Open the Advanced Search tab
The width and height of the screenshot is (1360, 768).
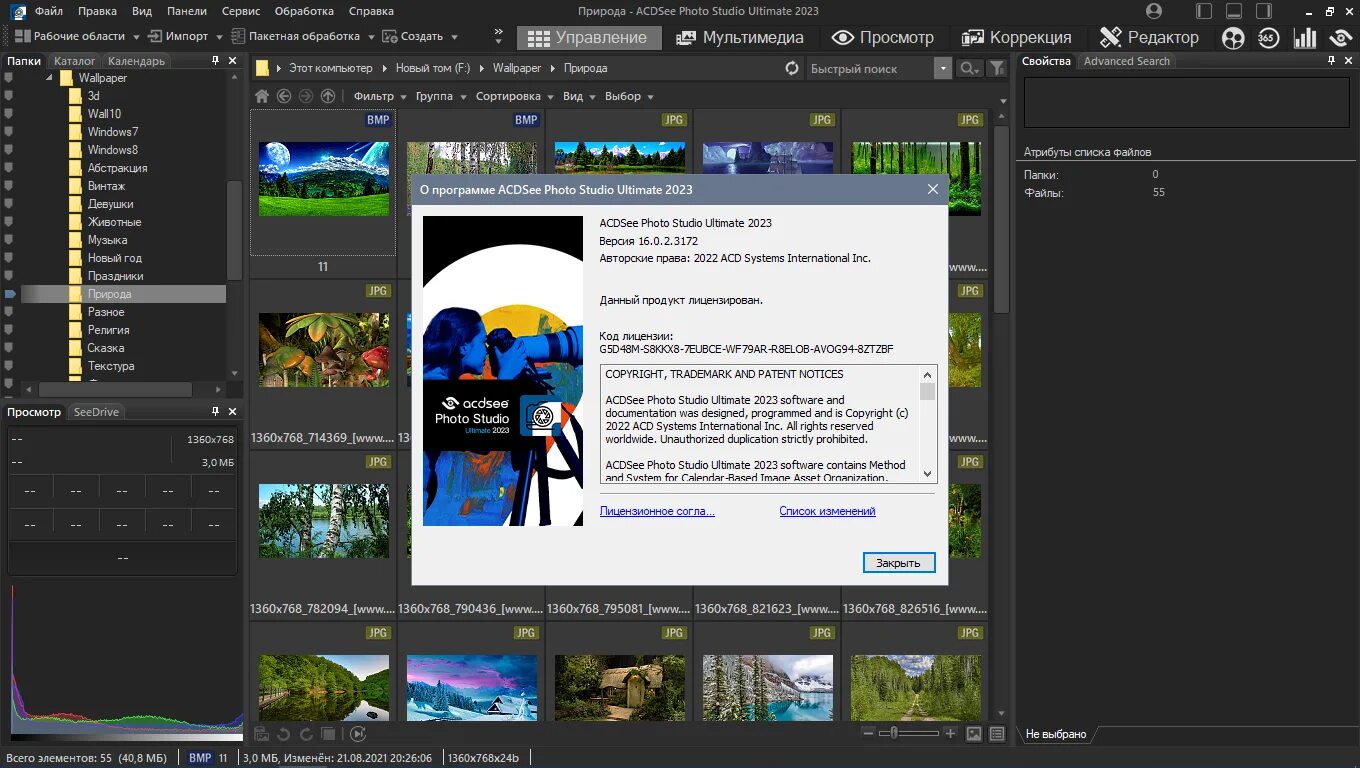[1127, 61]
